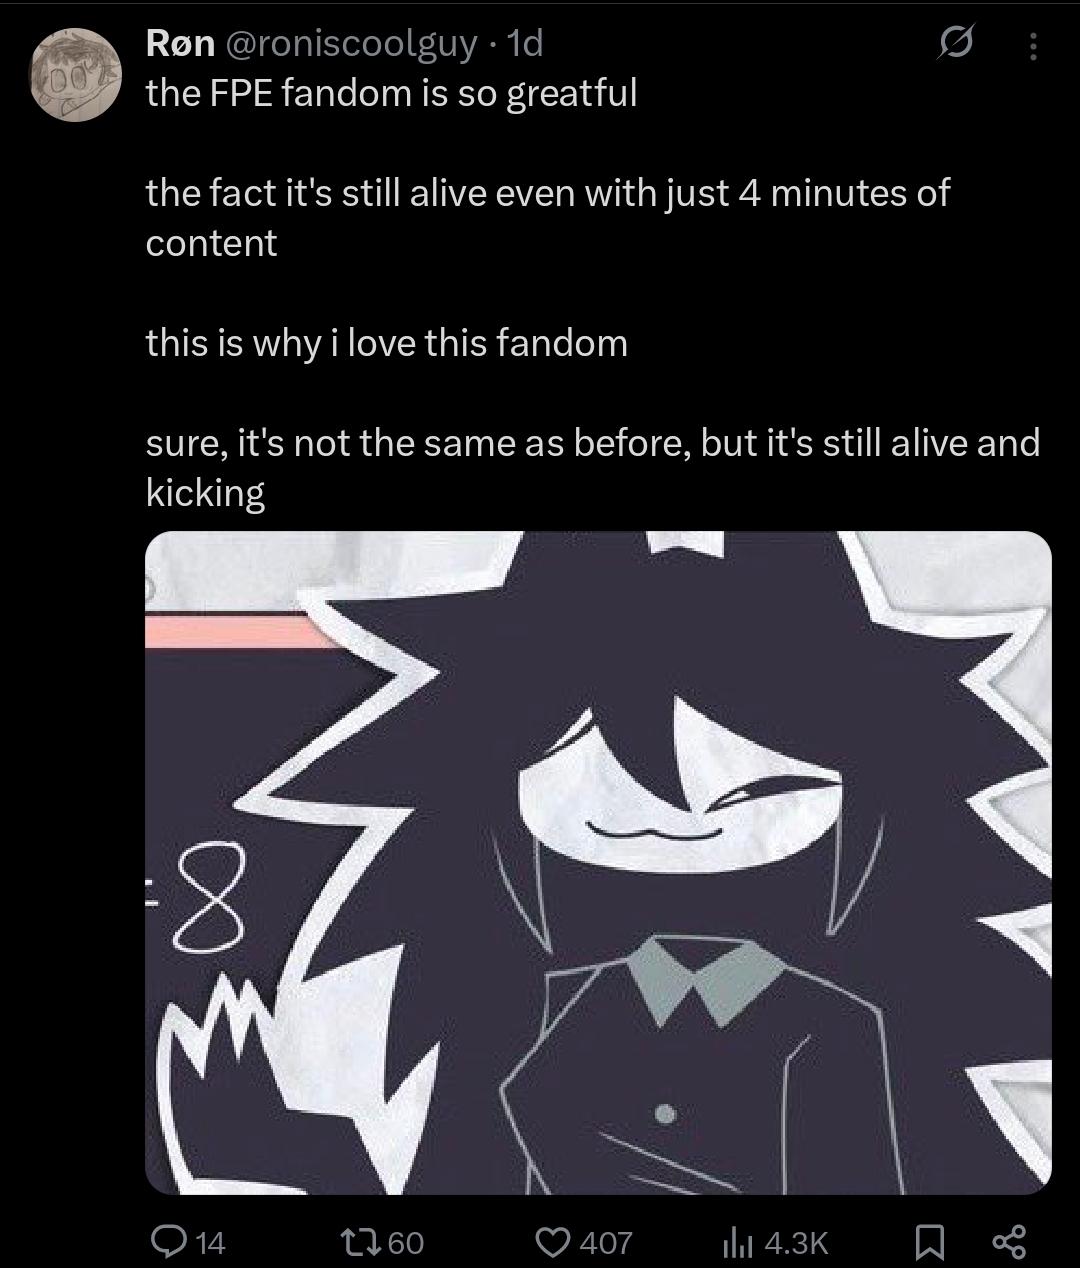Bookmark the post with the bookmark icon
Image resolution: width=1080 pixels, height=1268 pixels.
point(929,1242)
